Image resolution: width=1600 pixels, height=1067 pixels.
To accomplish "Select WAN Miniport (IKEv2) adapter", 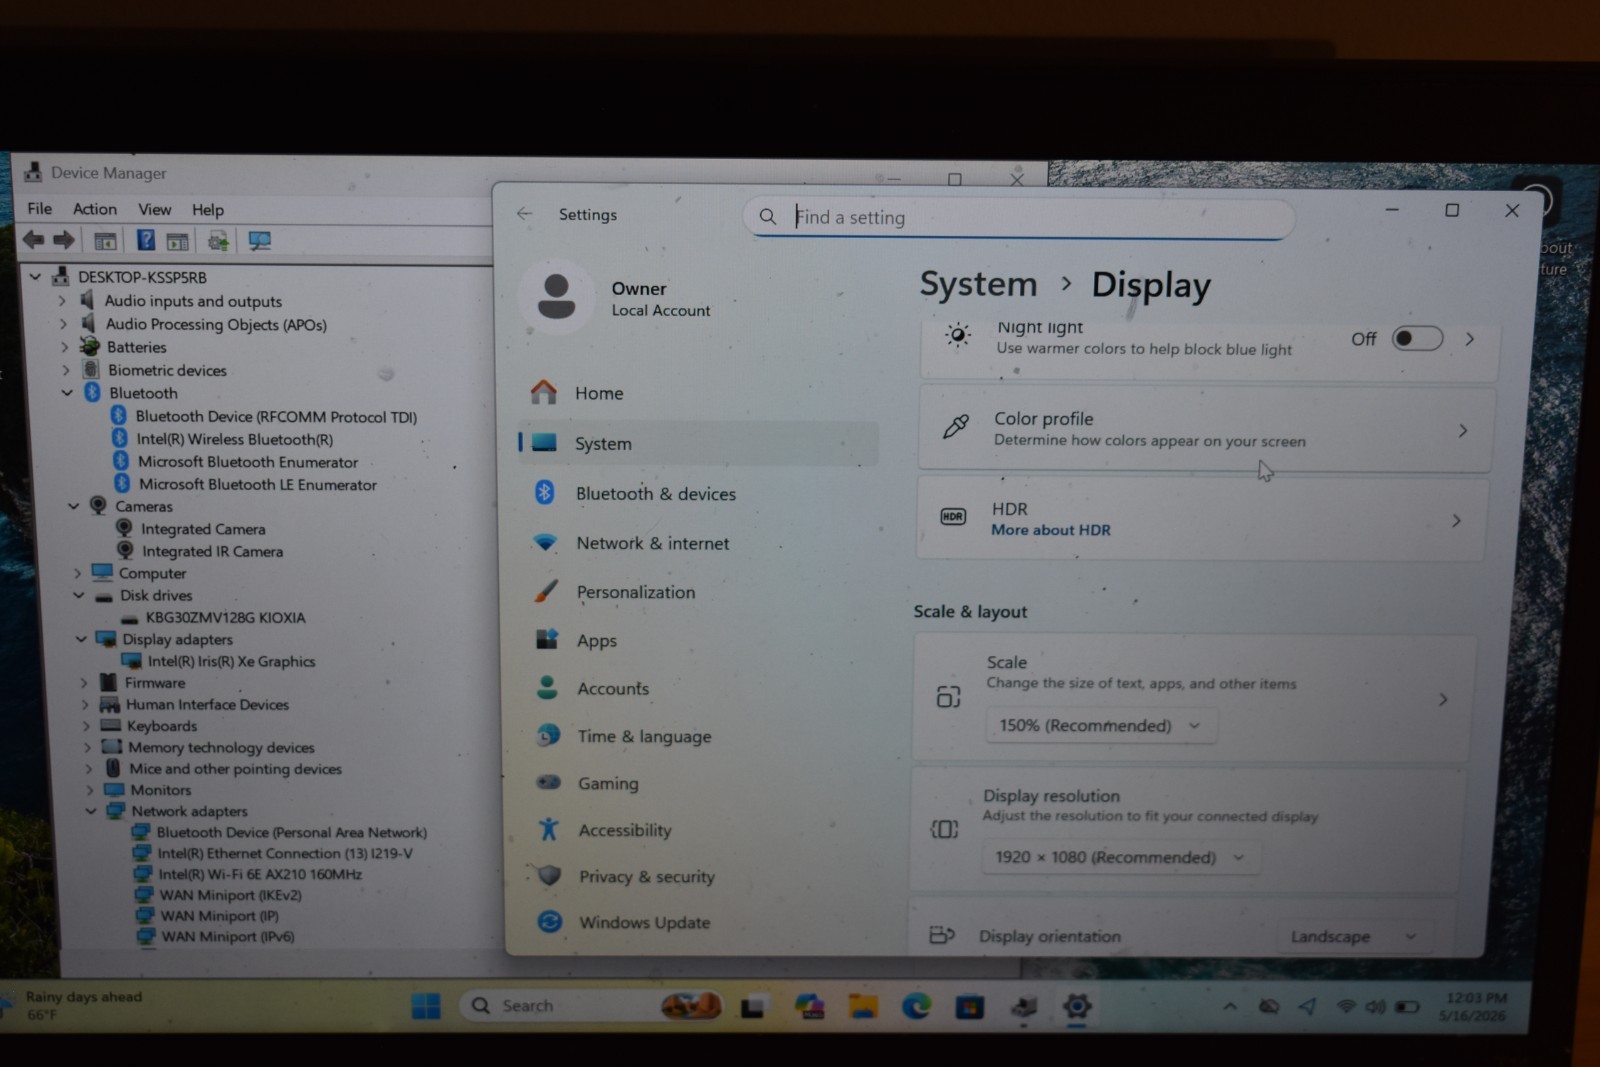I will (x=231, y=895).
